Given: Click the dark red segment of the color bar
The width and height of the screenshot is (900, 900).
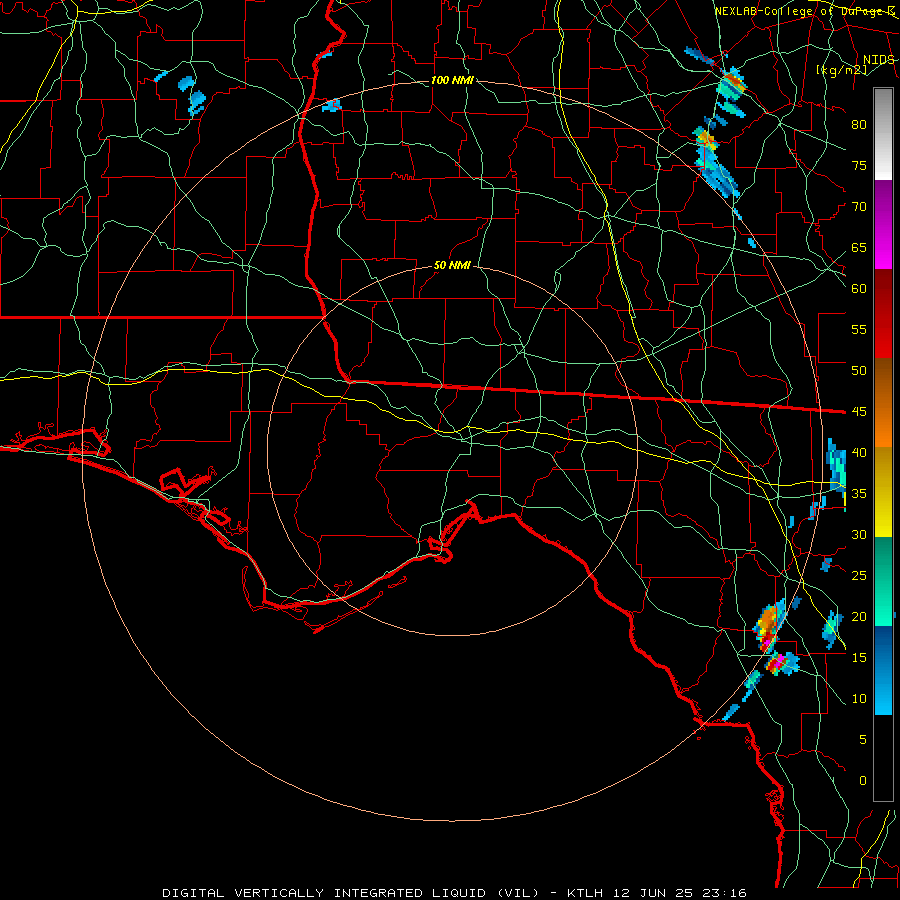Looking at the screenshot, I should pos(883,314).
